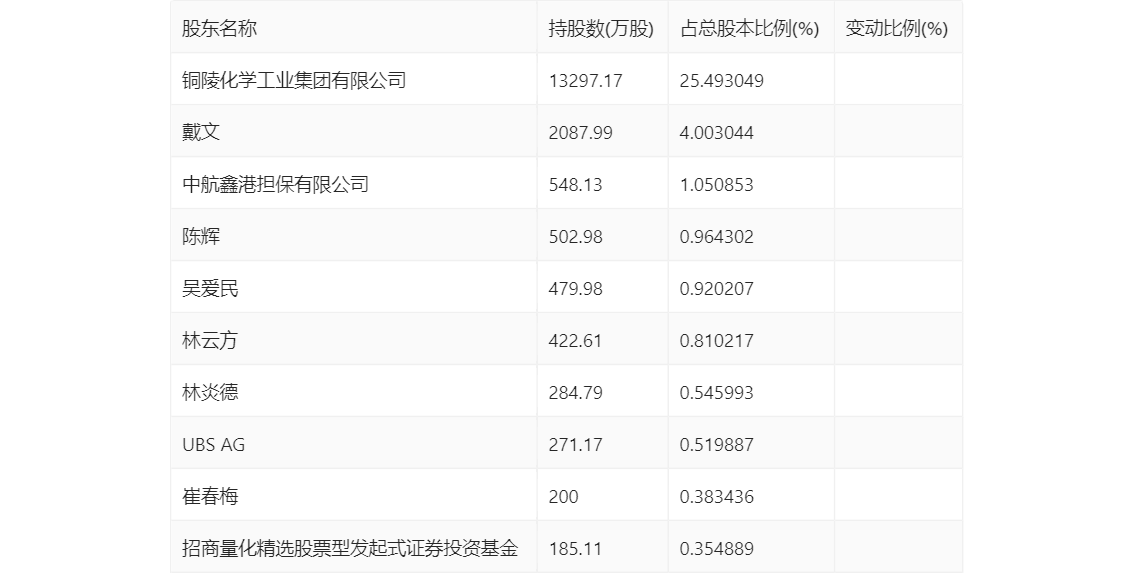Screen dimensions: 1134x573
Task: Click the ratio 1.050853
Action: [x=717, y=184]
